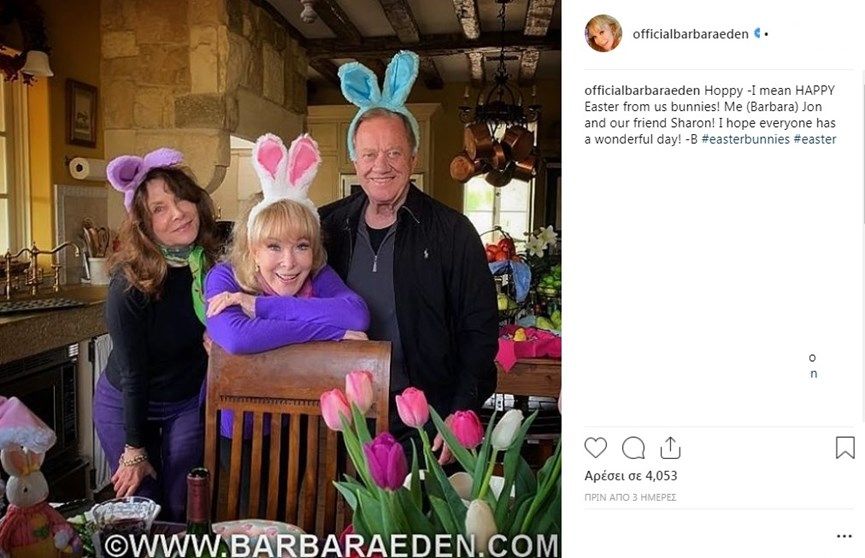
Task: Click WWW.BARBARAEDEN.COM watermark on photo
Action: 332,545
